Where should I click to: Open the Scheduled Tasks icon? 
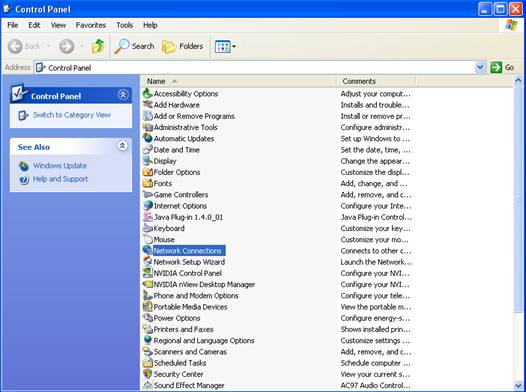coord(148,363)
